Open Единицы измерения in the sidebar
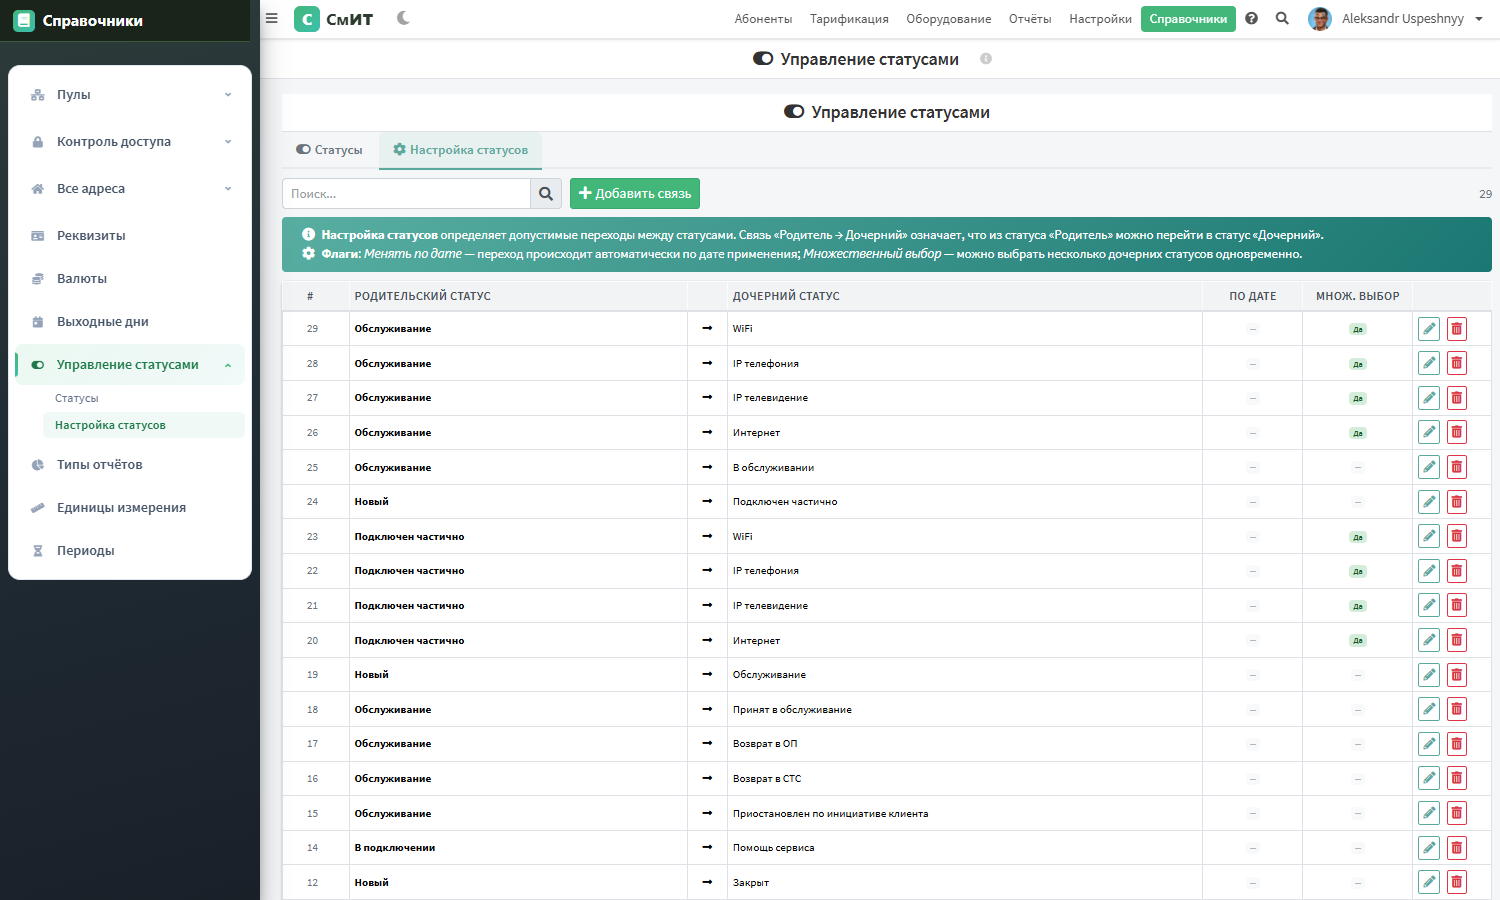Image resolution: width=1500 pixels, height=900 pixels. (x=130, y=508)
